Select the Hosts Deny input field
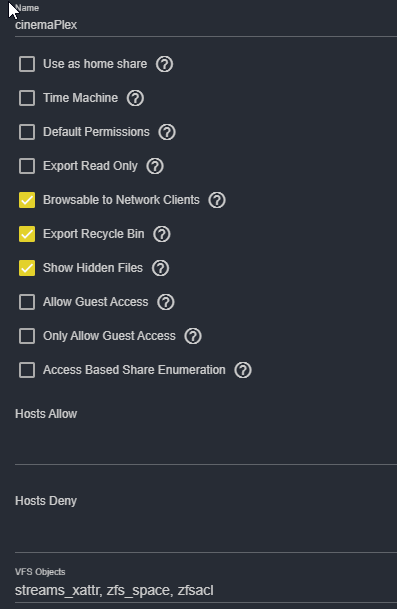 point(206,534)
